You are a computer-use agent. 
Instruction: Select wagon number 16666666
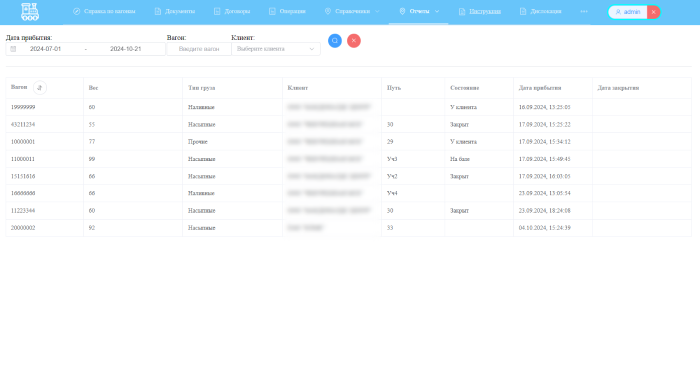23,193
